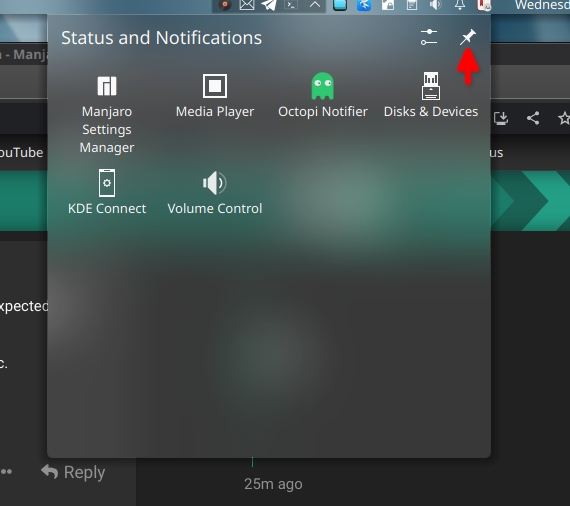Click the terminal tray icon

point(291,5)
